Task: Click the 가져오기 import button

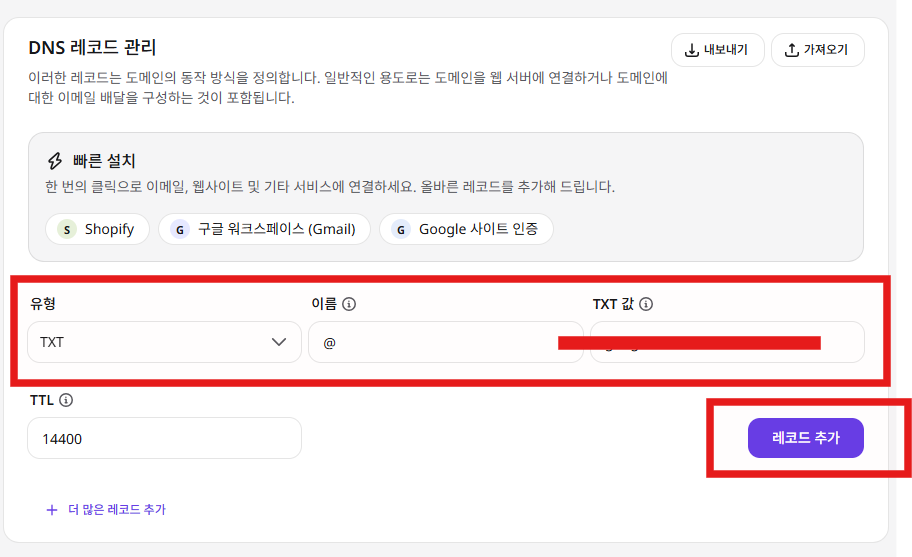Action: 818,50
